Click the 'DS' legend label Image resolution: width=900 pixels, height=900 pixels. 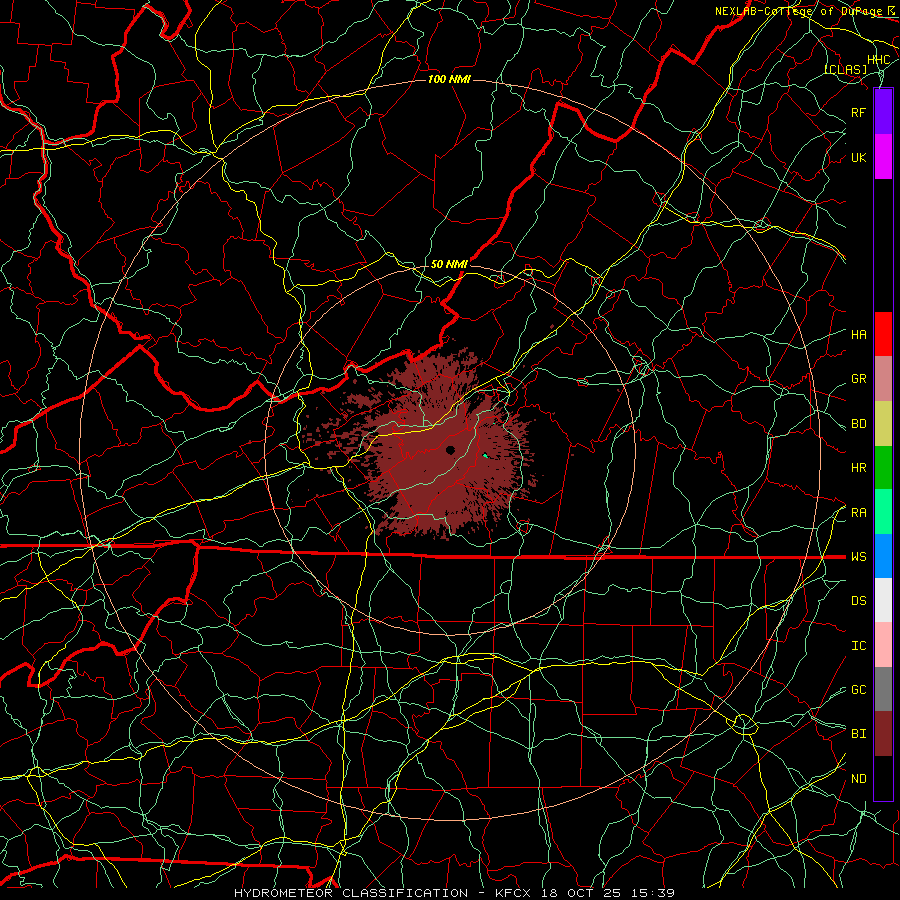pos(859,601)
